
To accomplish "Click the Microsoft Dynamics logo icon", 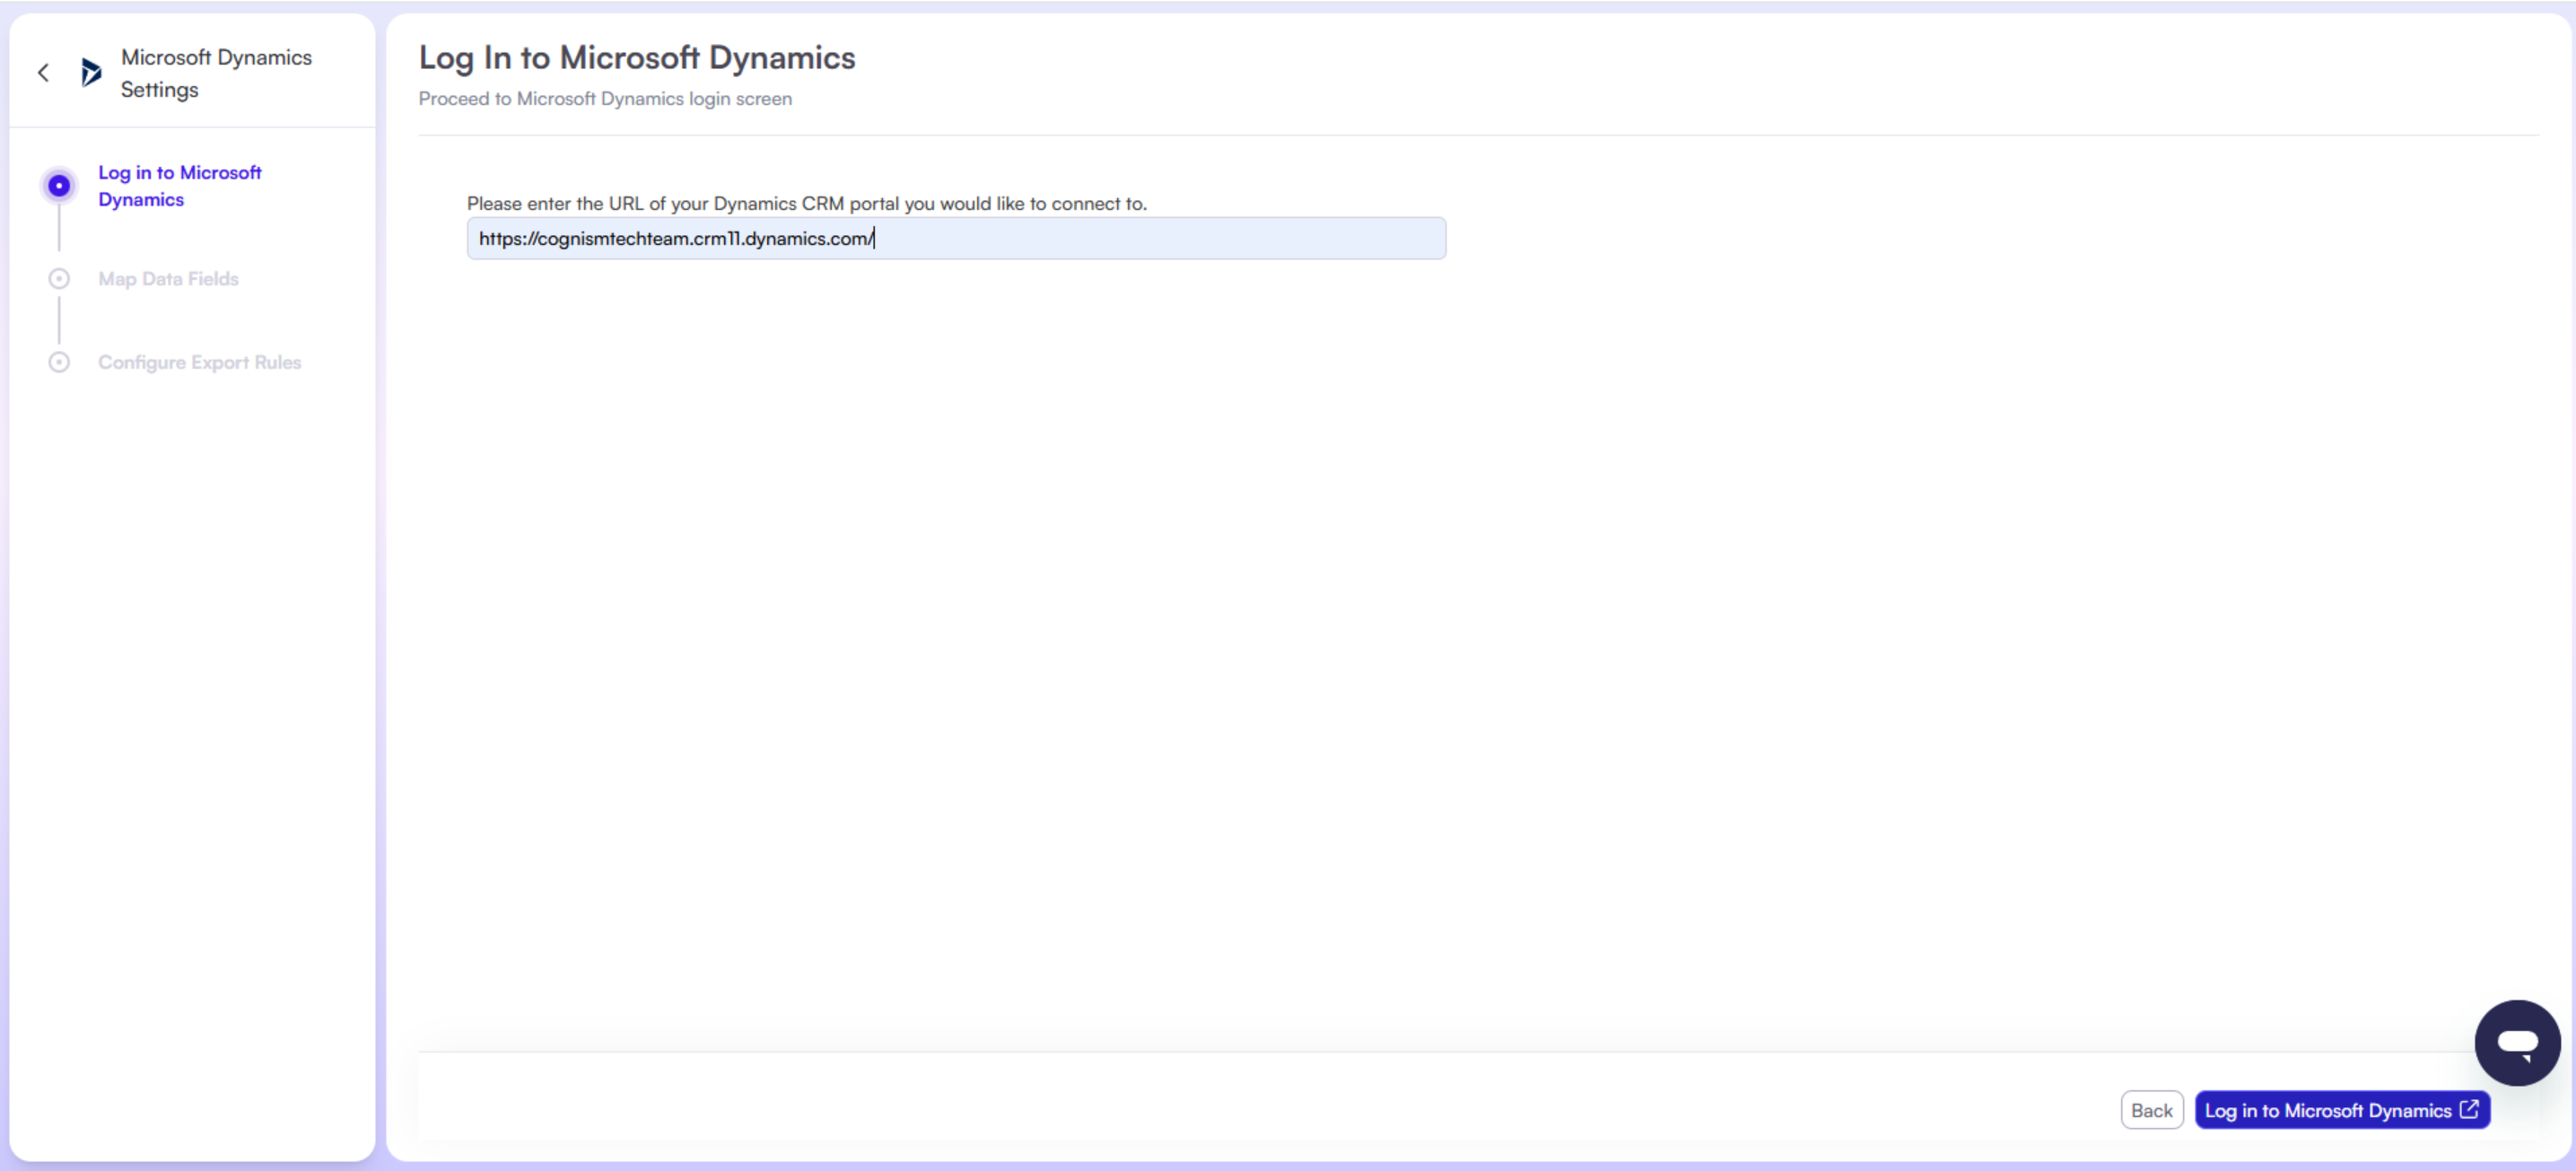I will [91, 72].
